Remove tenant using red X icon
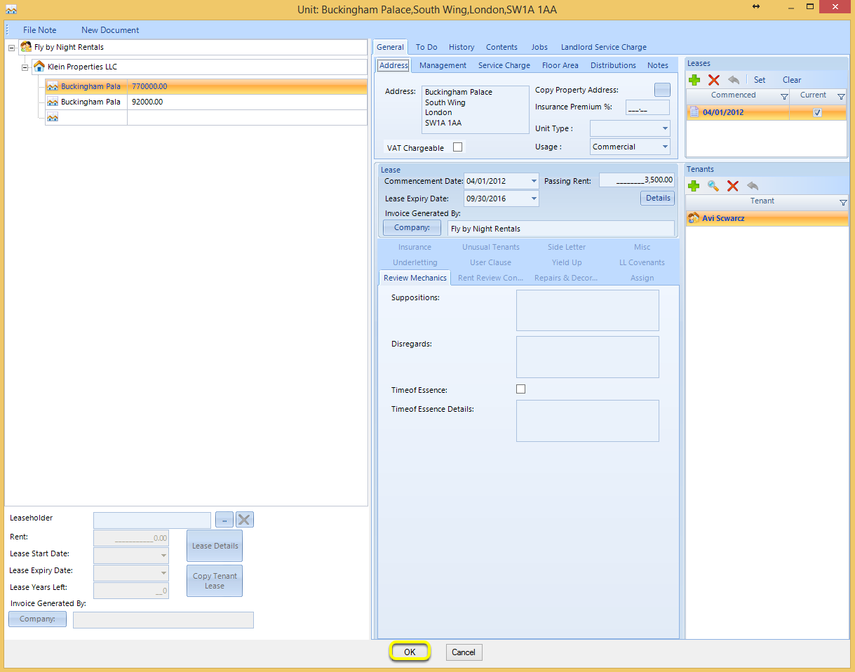The width and height of the screenshot is (855, 672). (733, 186)
